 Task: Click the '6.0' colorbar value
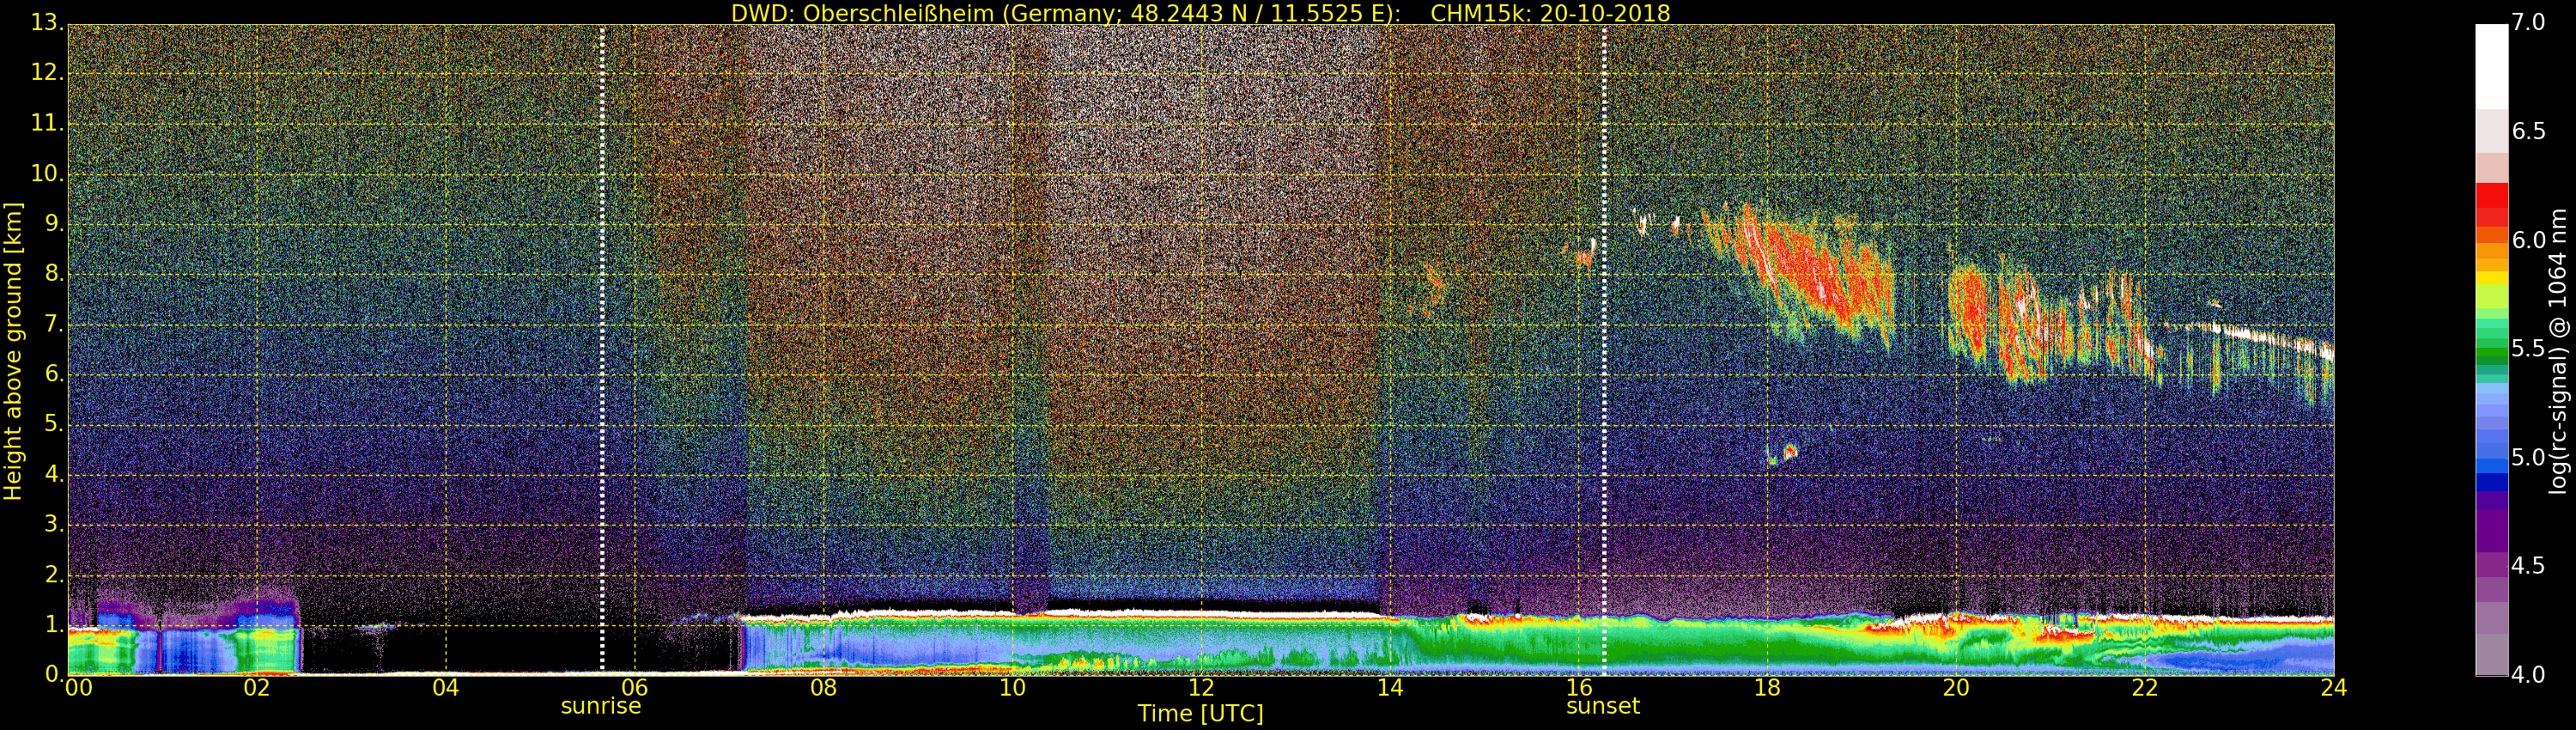pos(2528,240)
